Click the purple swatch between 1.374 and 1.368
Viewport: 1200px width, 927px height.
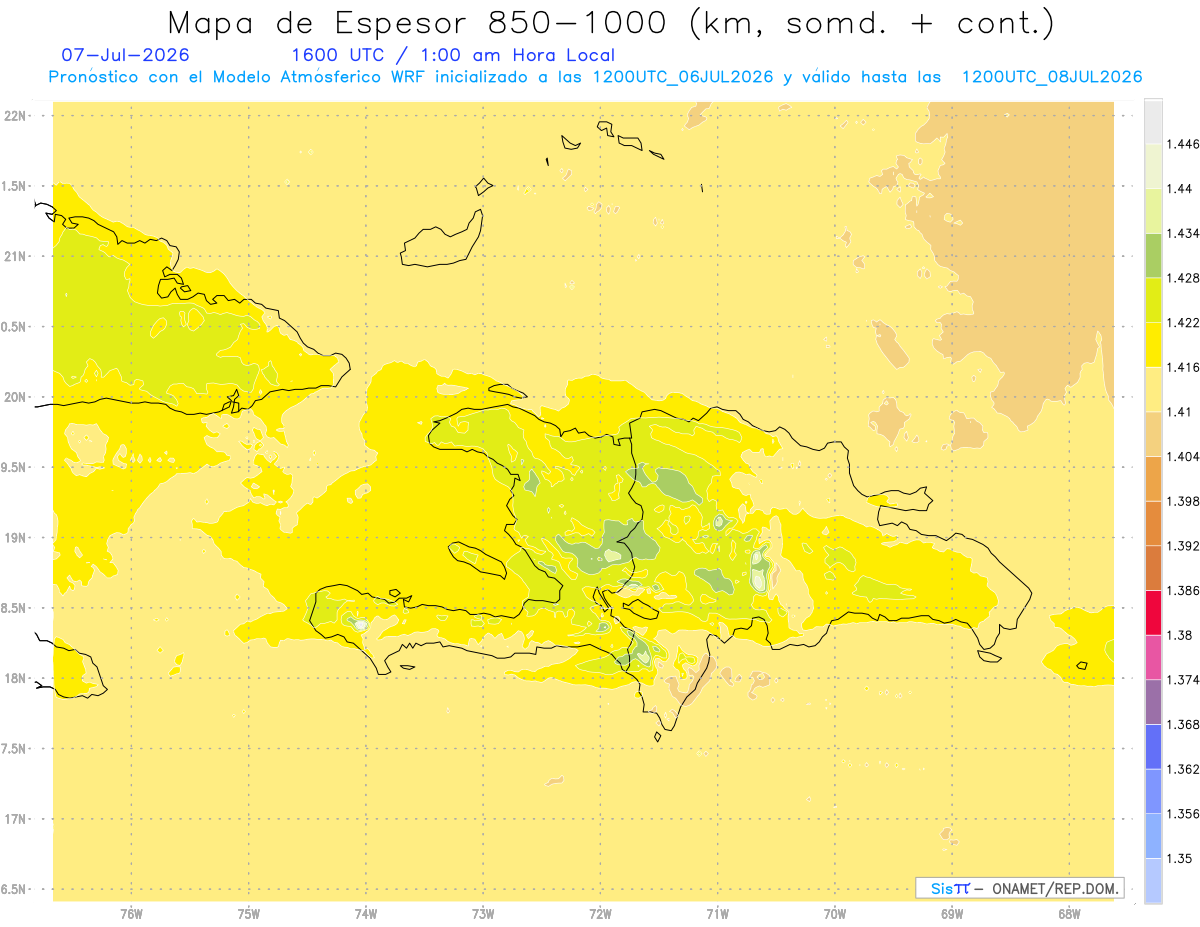pyautogui.click(x=1153, y=702)
